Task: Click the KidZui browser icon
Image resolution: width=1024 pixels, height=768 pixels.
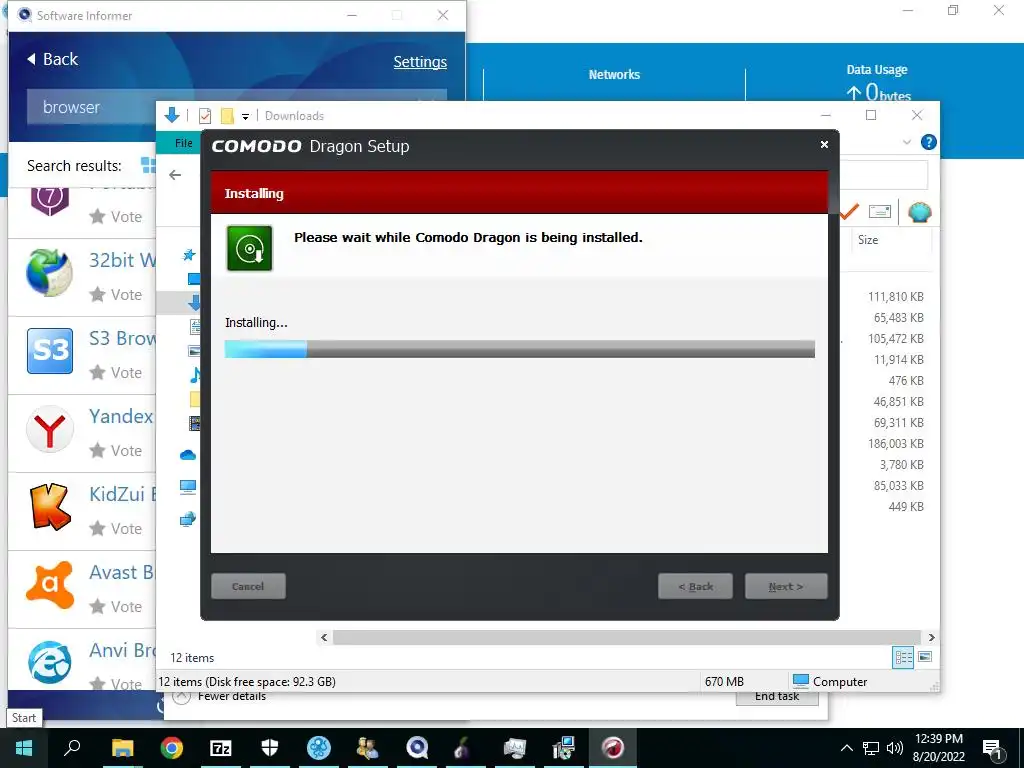Action: pos(50,507)
